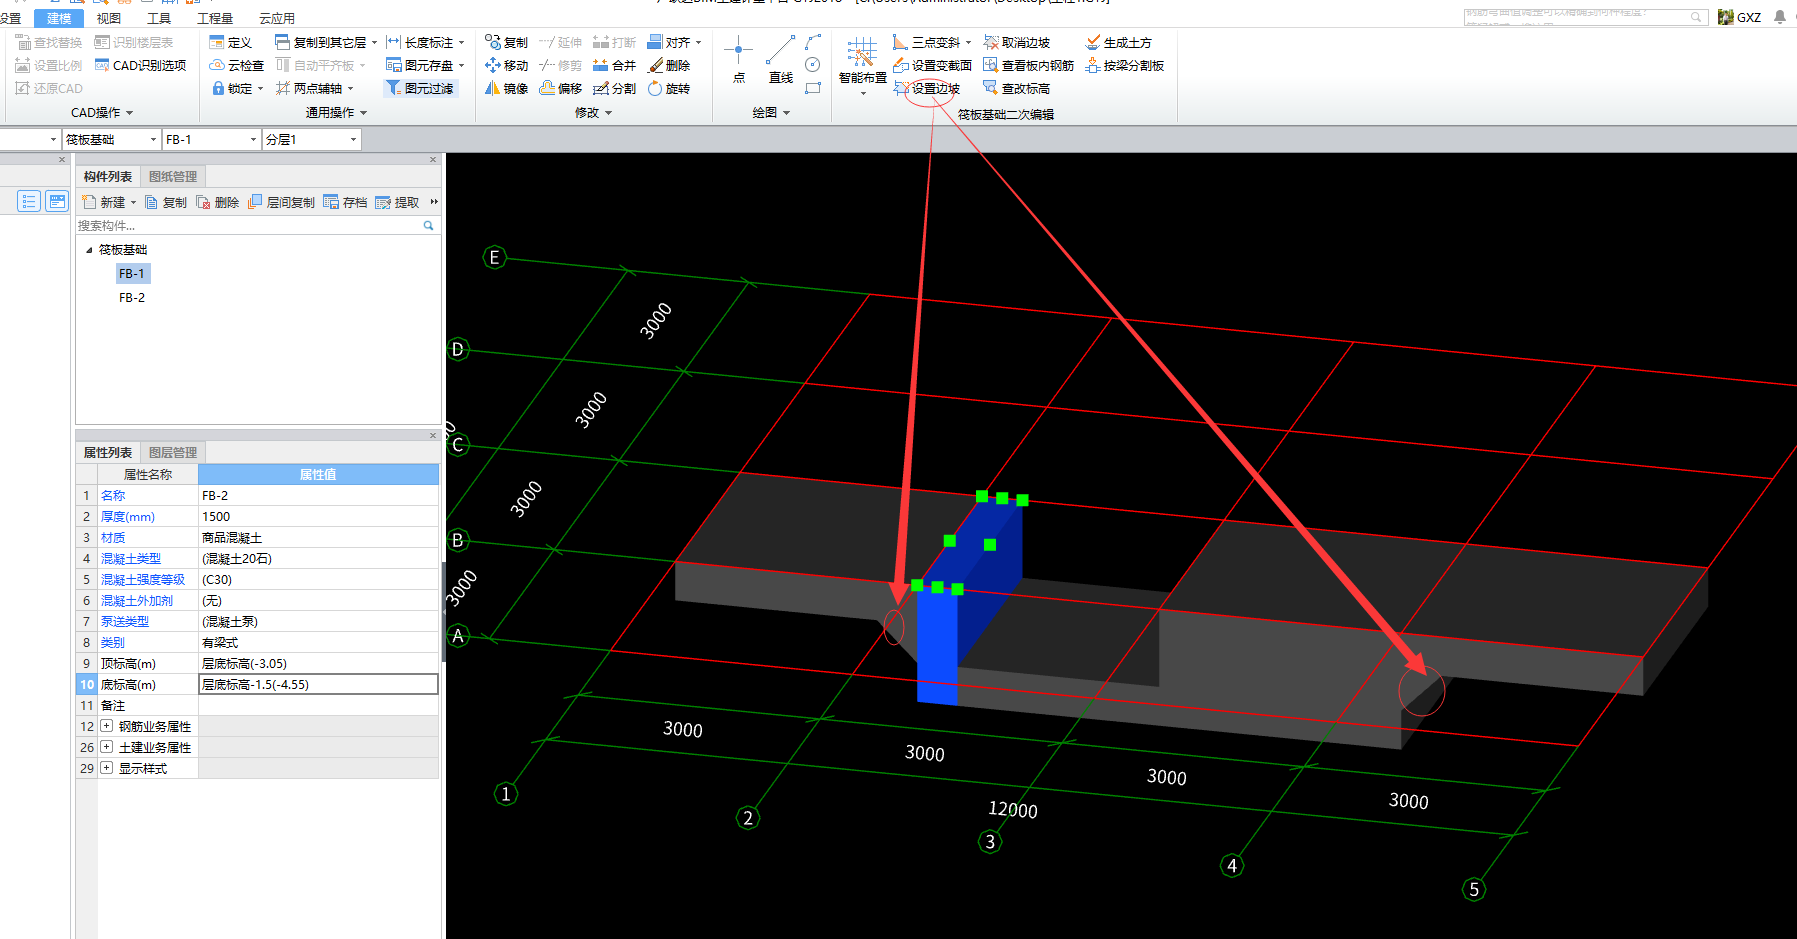The height and width of the screenshot is (939, 1797).
Task: Toggle list view icon in left panel
Action: (29, 201)
